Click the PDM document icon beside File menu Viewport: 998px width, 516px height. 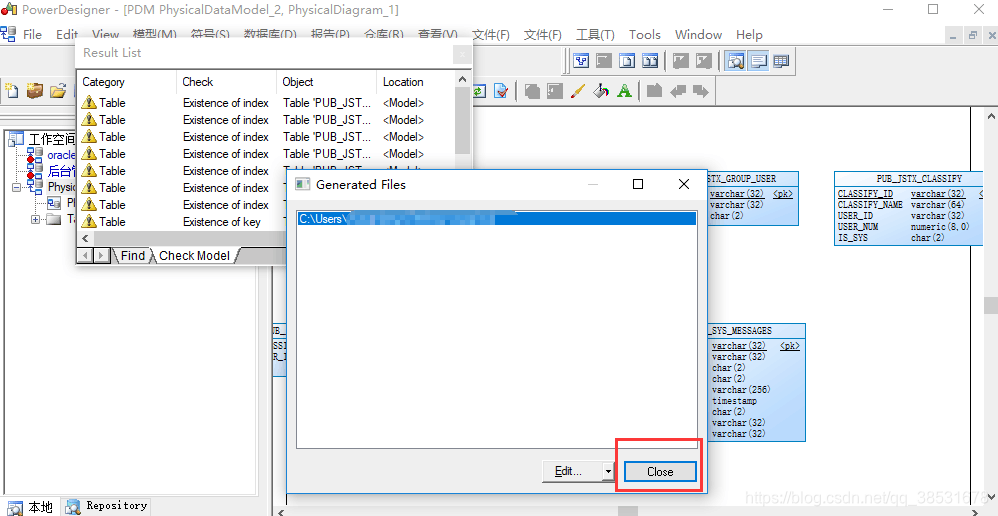pyautogui.click(x=8, y=34)
